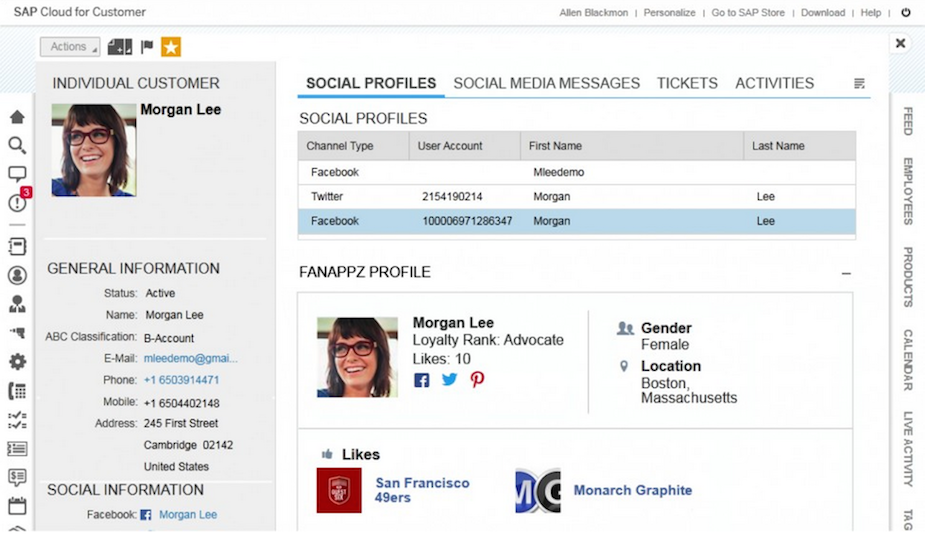Click the Twitter icon in Fanappz profile
This screenshot has width=925, height=539.
coord(449,380)
